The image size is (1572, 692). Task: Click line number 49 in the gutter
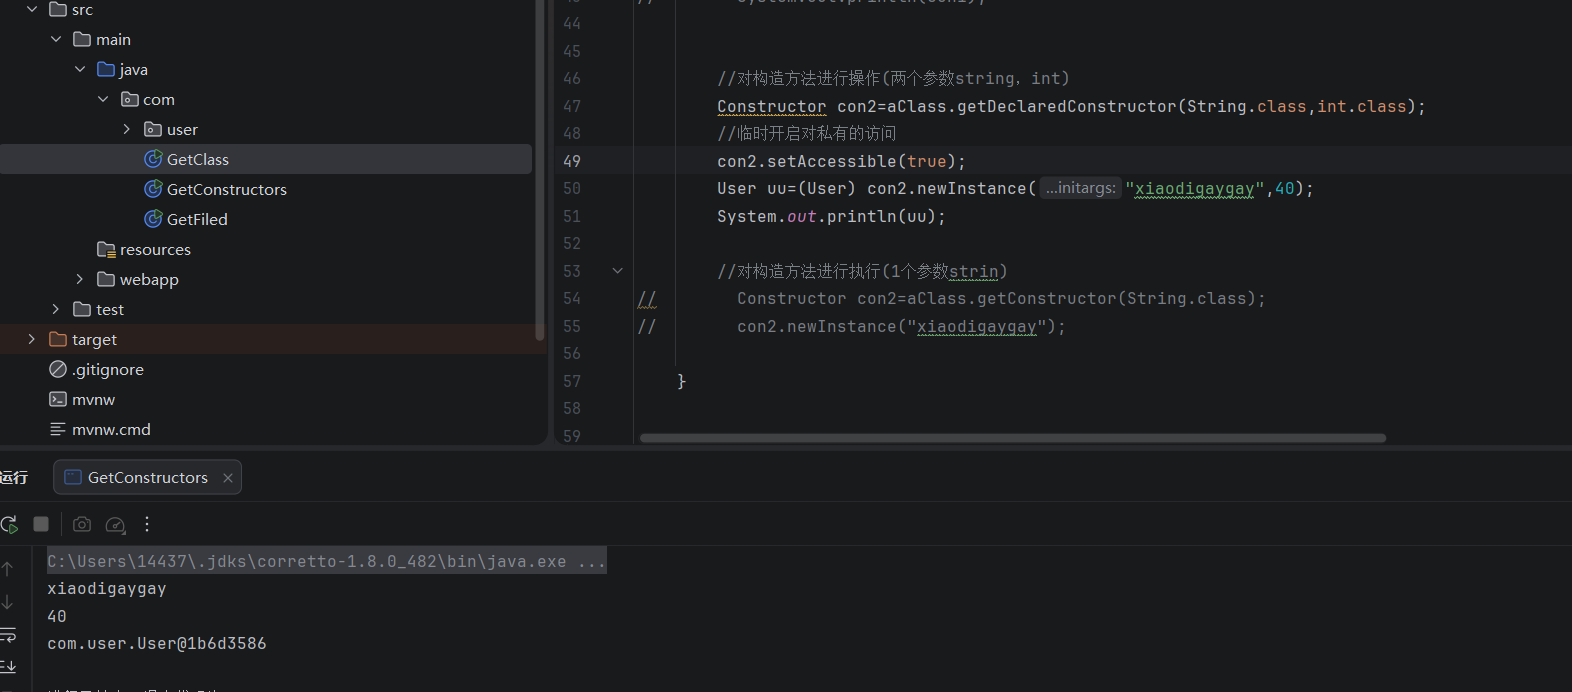[572, 161]
